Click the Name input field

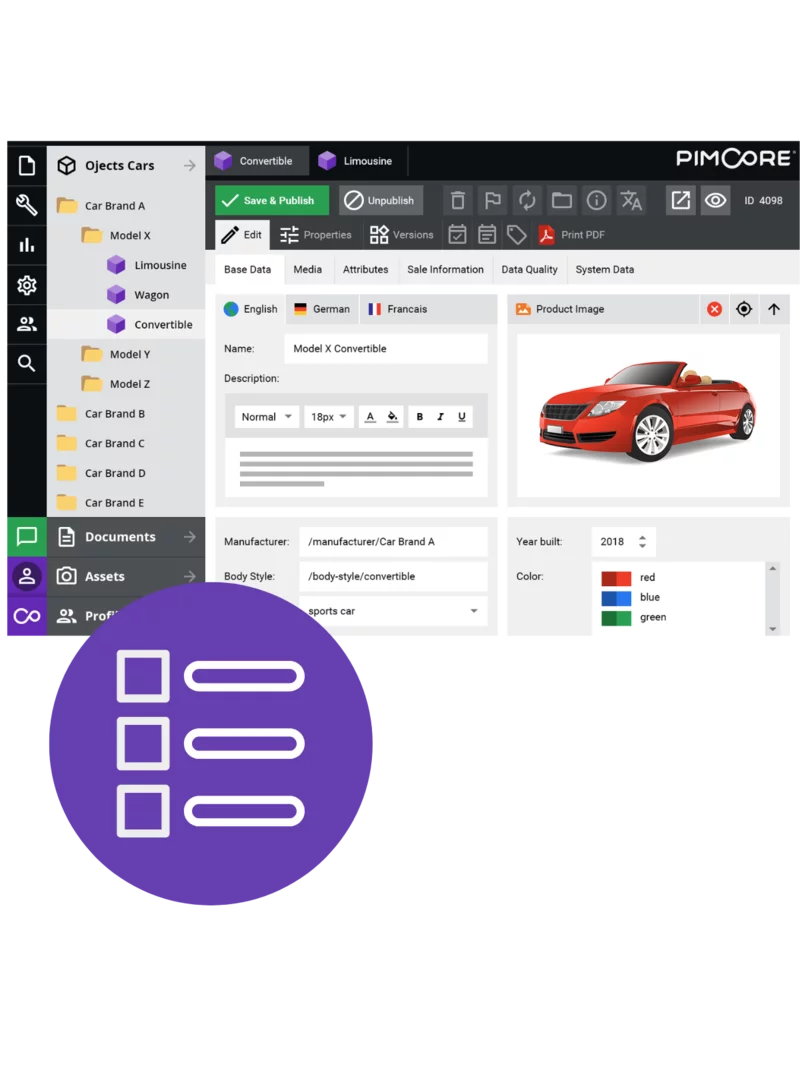[386, 349]
